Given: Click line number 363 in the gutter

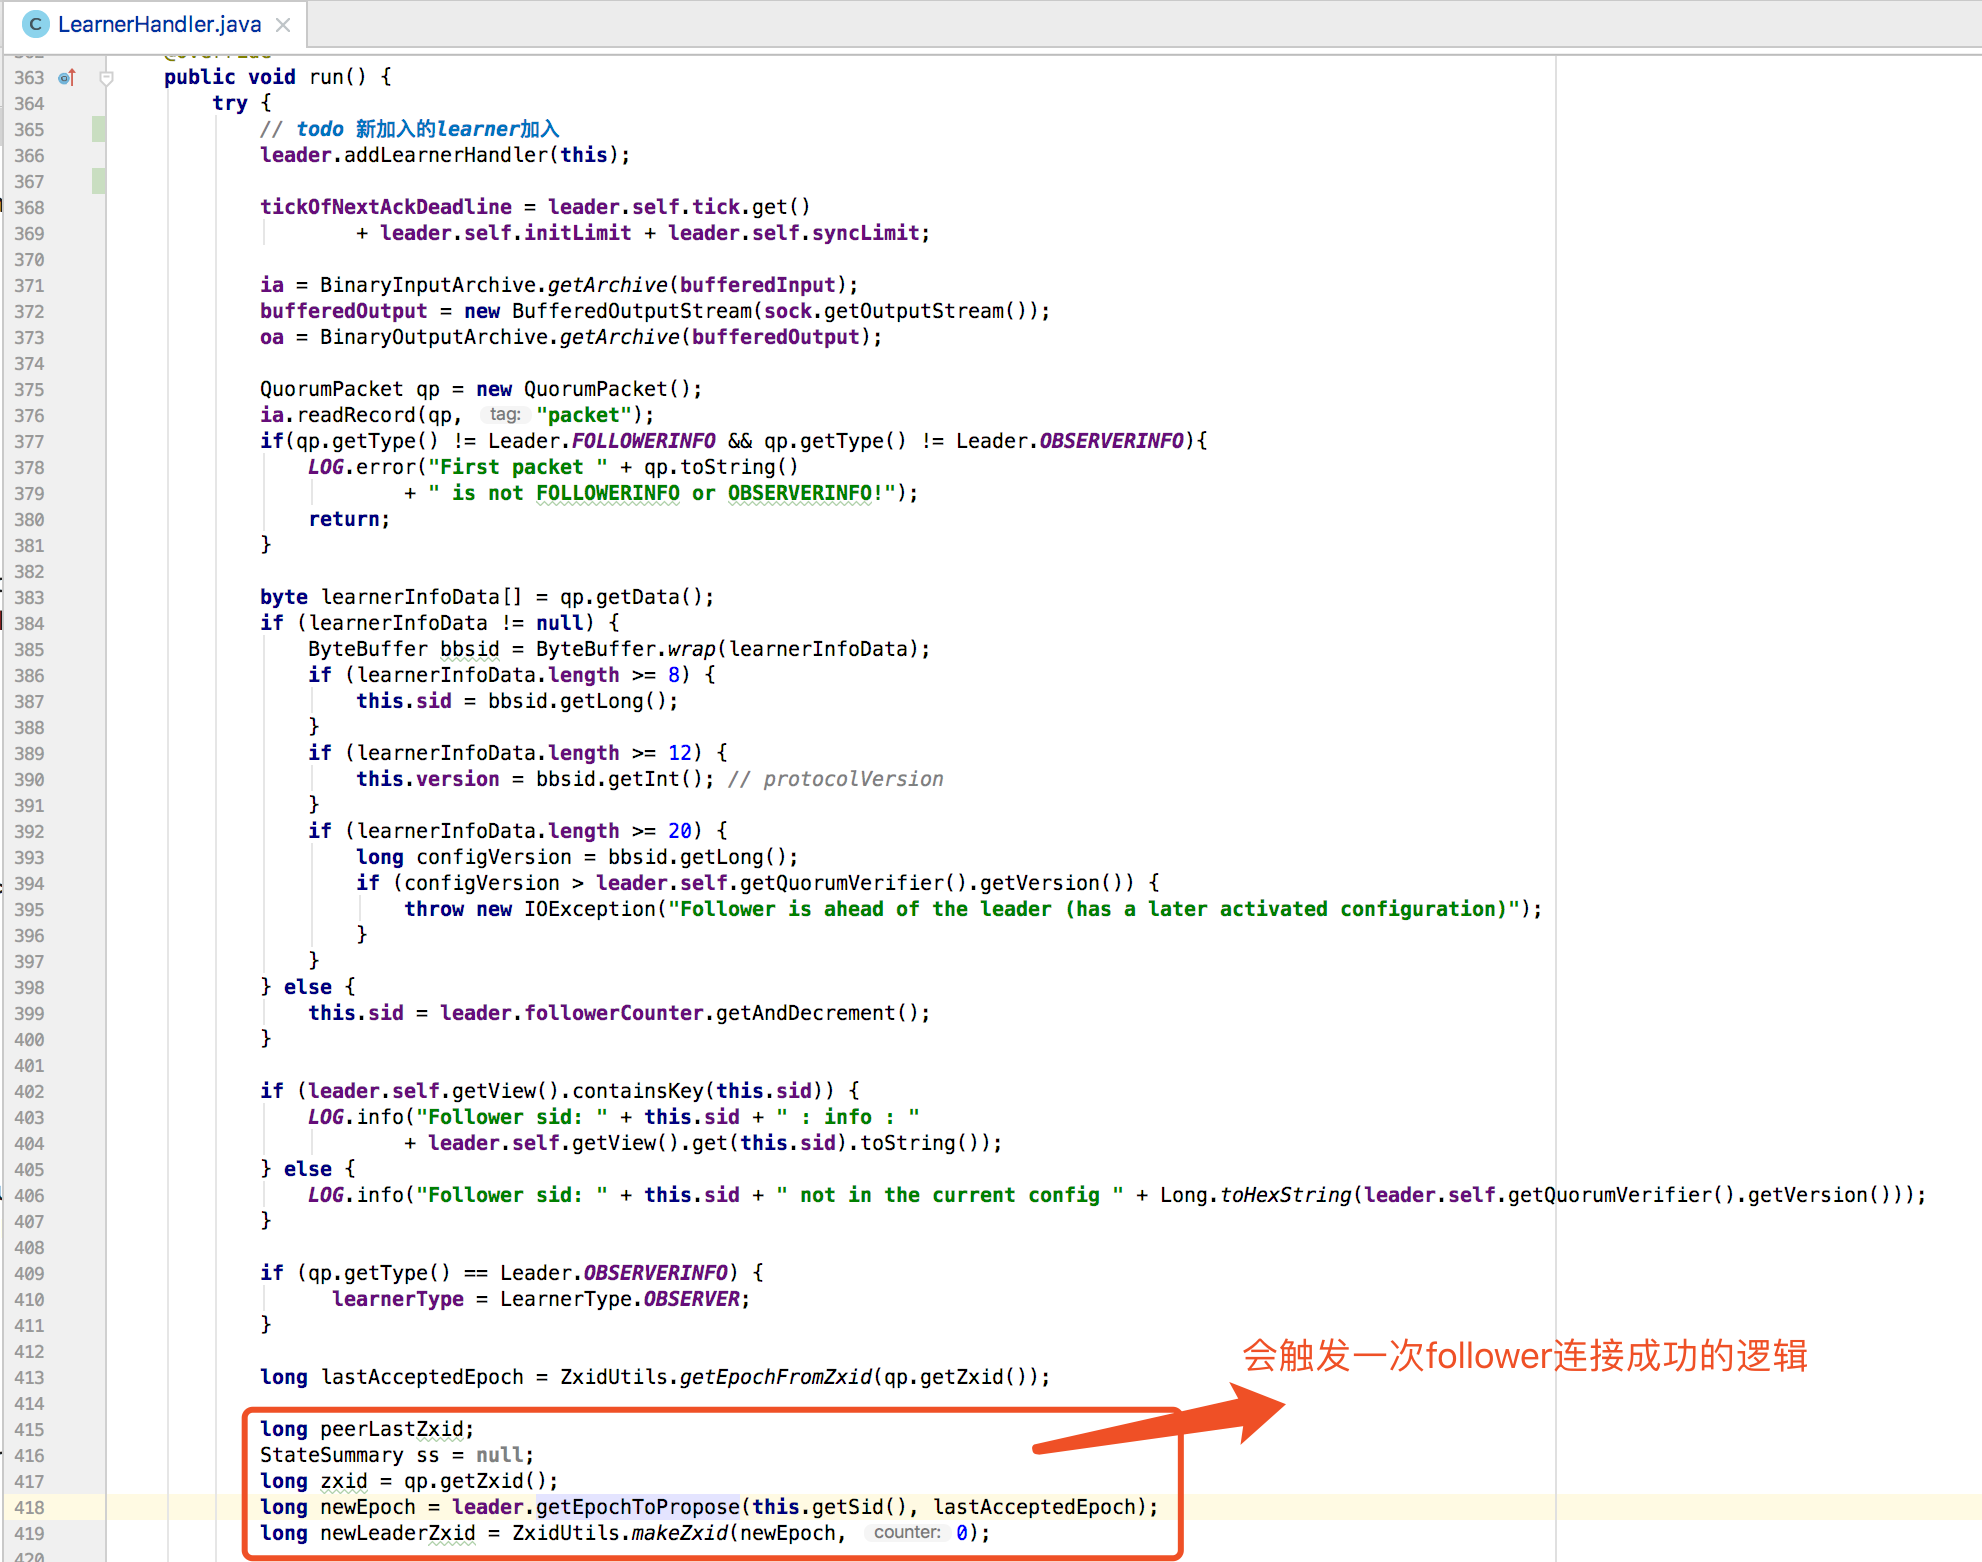Looking at the screenshot, I should (x=29, y=77).
